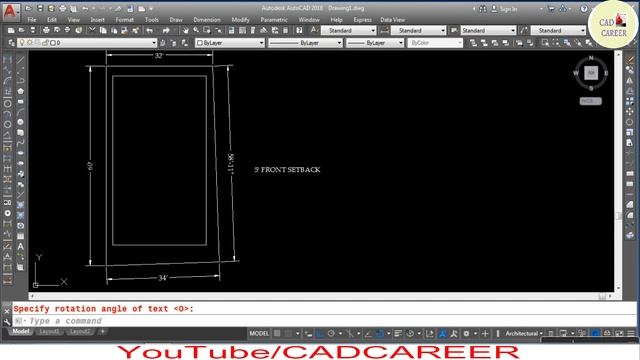
Task: Switch to the Layout1 tab
Action: coord(49,331)
